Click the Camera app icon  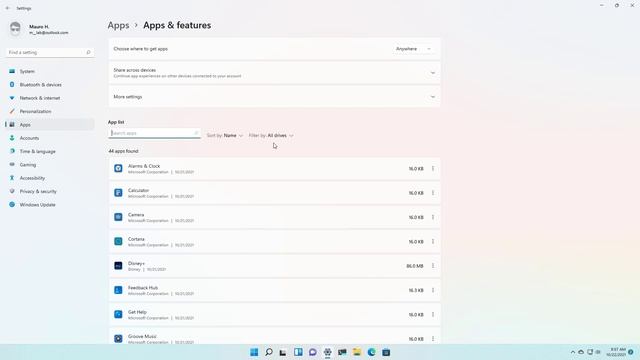(x=118, y=217)
